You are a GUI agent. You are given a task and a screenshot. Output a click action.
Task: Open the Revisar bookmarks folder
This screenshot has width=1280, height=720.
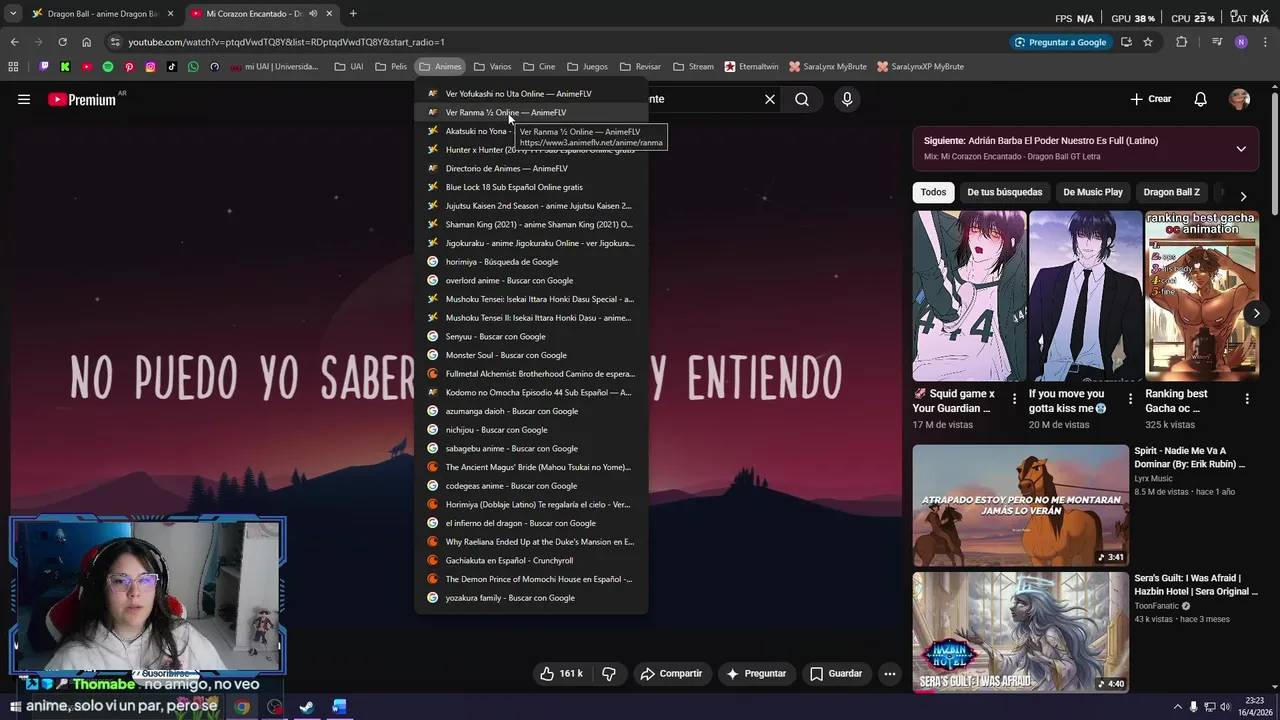(x=640, y=67)
